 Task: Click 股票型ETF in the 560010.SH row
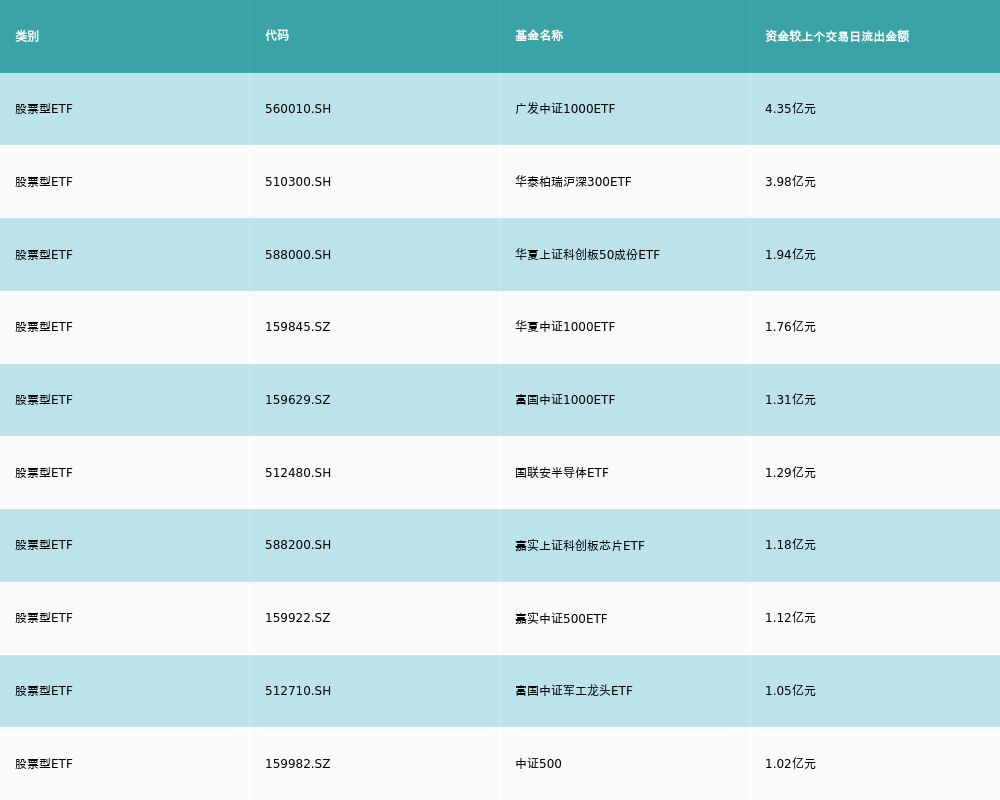44,109
